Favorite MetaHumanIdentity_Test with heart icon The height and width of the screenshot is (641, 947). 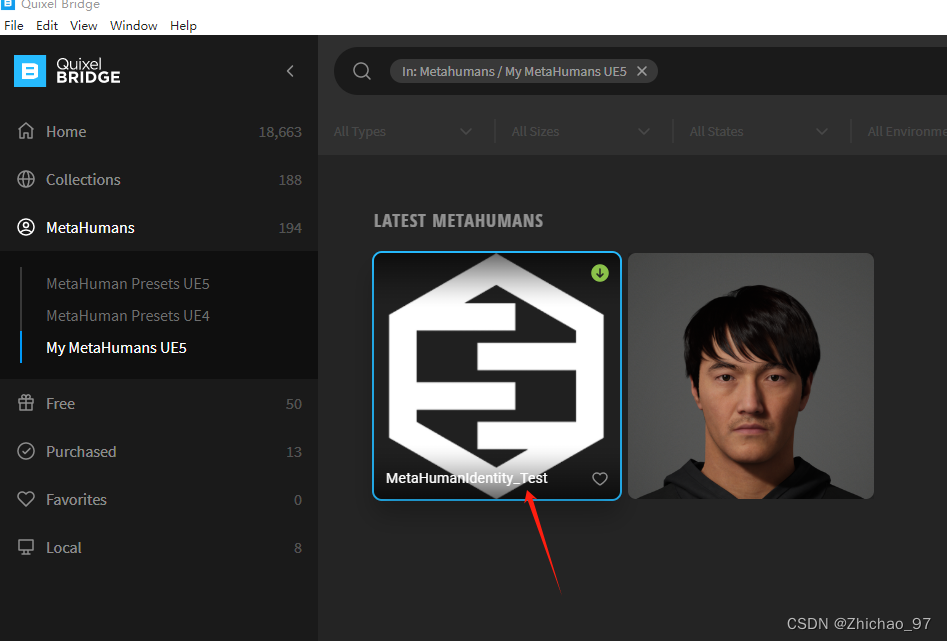tap(600, 478)
